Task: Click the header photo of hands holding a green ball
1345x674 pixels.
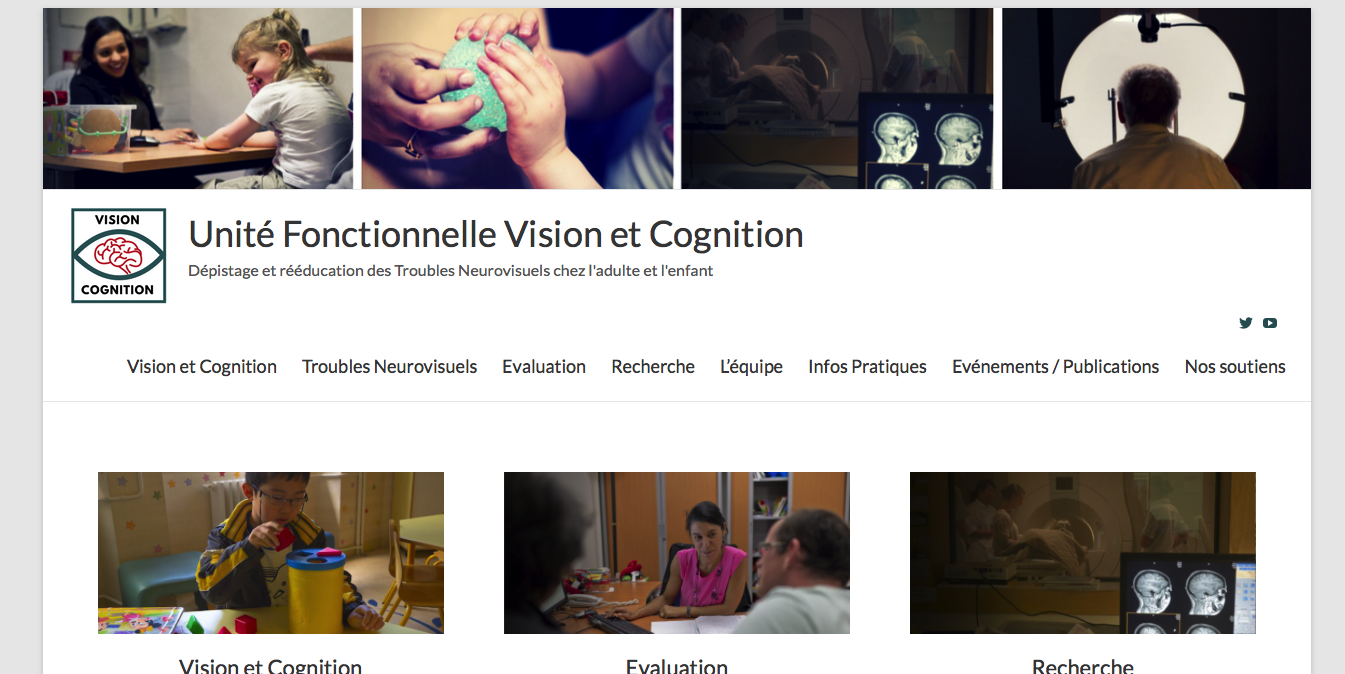Action: point(517,98)
